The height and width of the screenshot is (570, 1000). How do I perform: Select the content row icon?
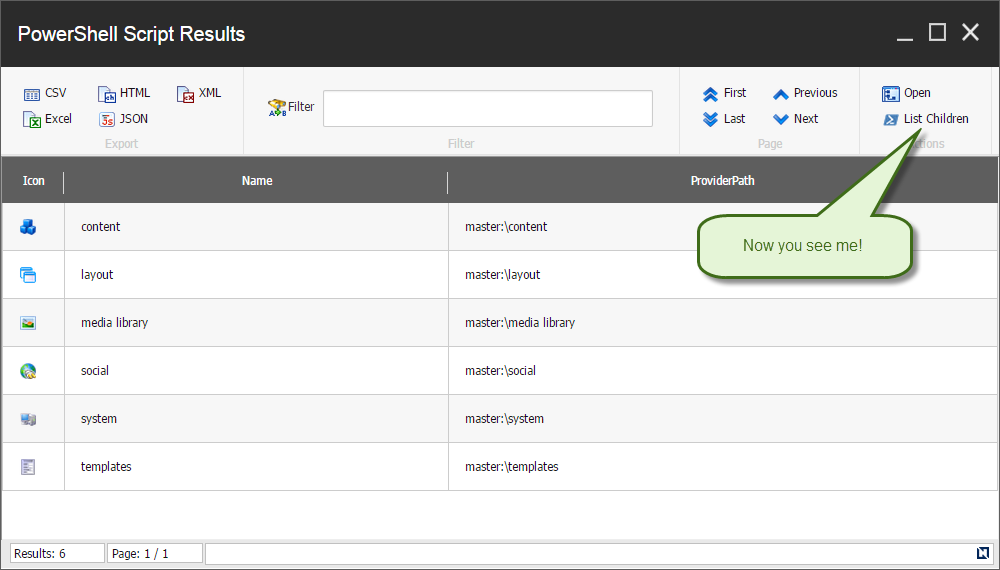[x=28, y=227]
